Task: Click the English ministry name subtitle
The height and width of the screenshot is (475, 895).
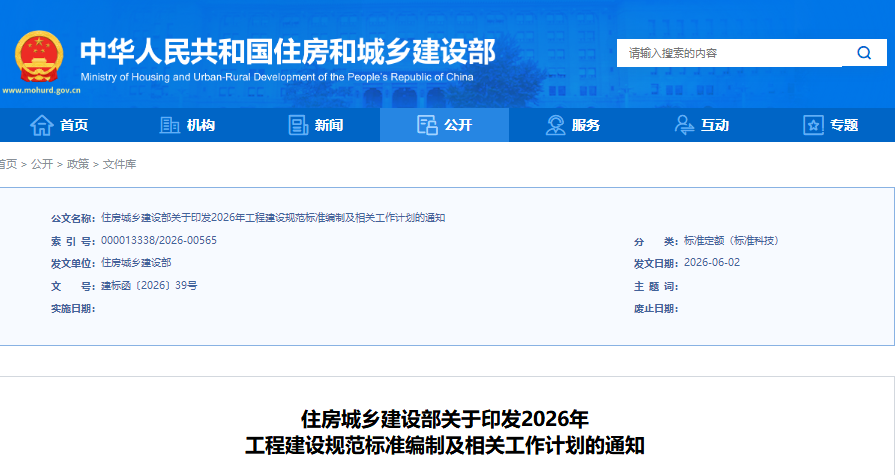Action: tap(277, 77)
